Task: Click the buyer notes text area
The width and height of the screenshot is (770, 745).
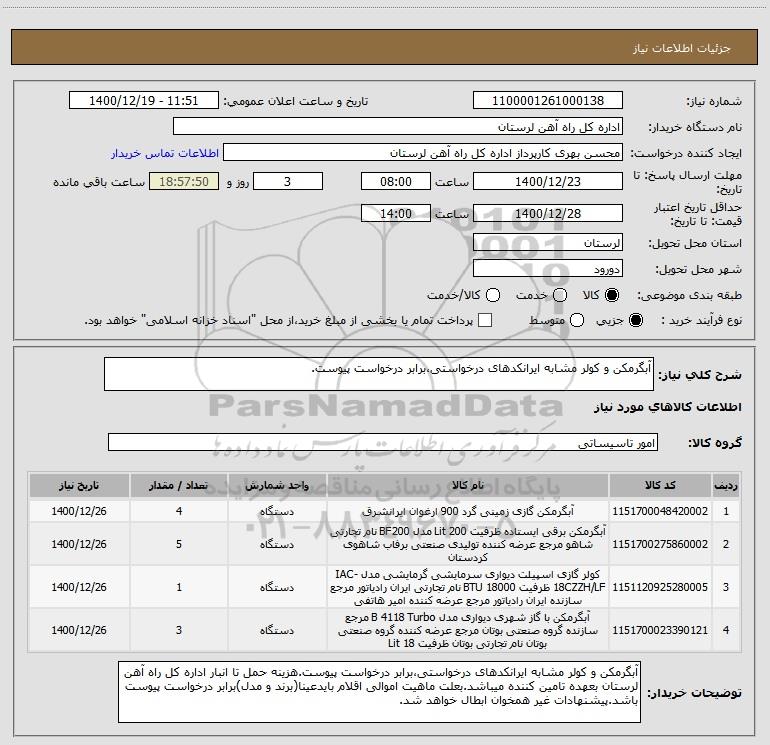Action: [380, 691]
